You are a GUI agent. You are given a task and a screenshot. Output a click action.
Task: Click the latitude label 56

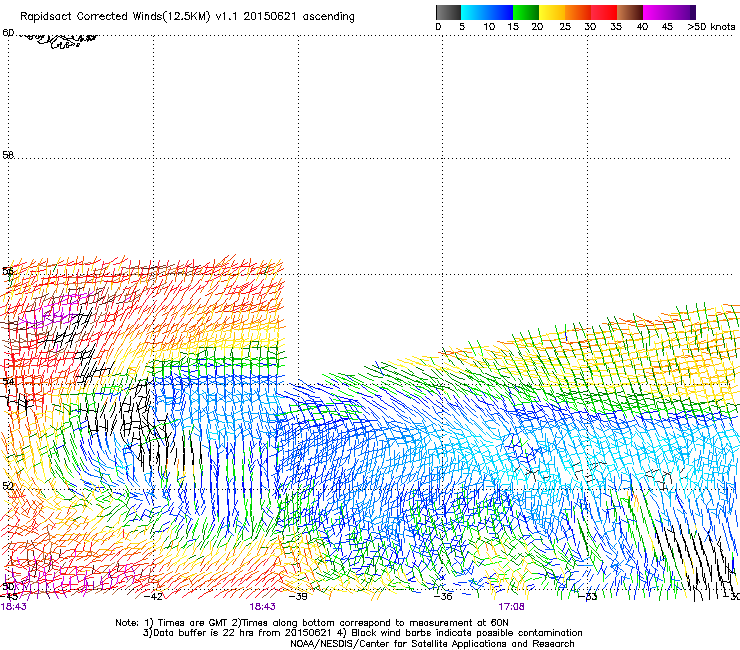tap(8, 271)
